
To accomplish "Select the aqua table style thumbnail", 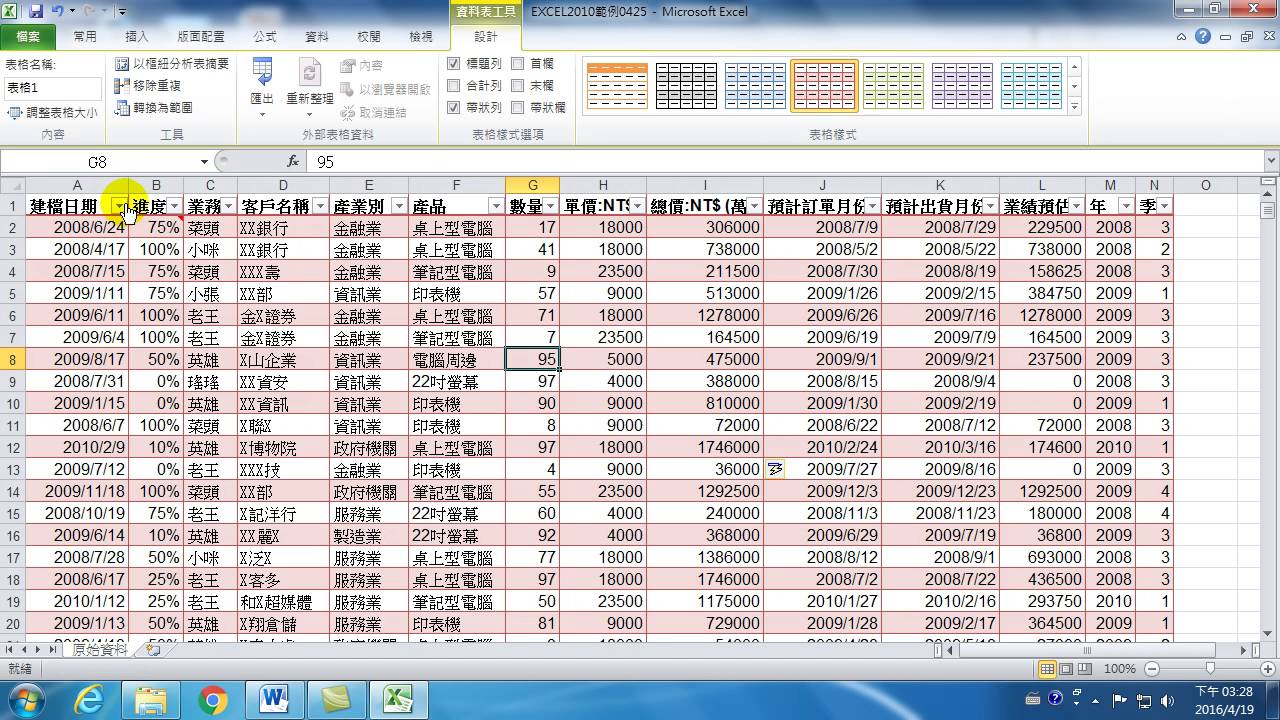I will tap(1031, 86).
